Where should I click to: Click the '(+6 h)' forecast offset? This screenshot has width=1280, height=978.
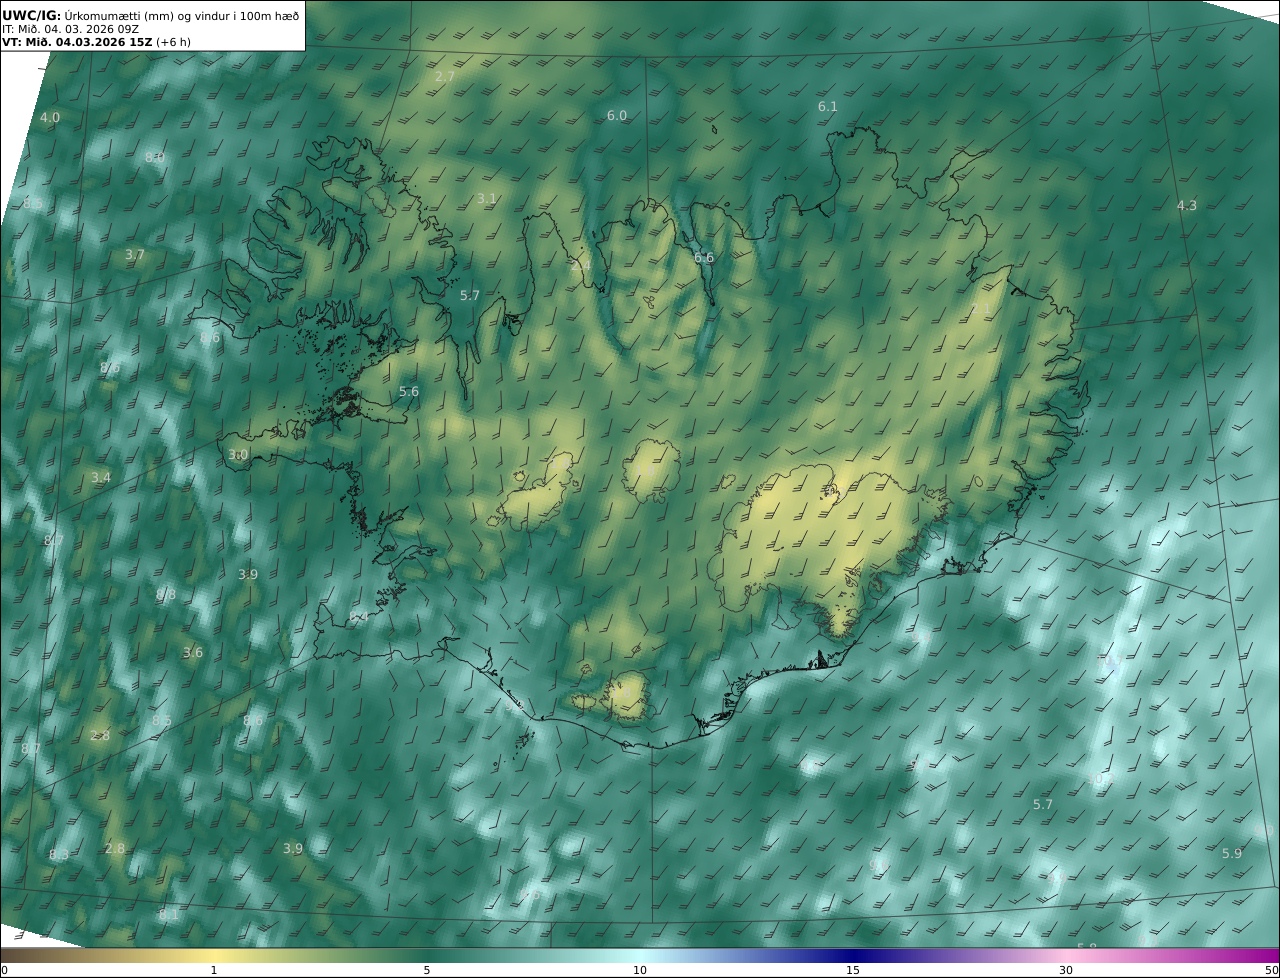pos(173,42)
